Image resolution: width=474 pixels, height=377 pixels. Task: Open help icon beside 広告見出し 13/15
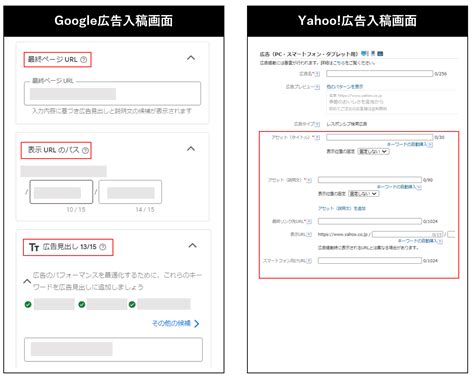tap(103, 247)
